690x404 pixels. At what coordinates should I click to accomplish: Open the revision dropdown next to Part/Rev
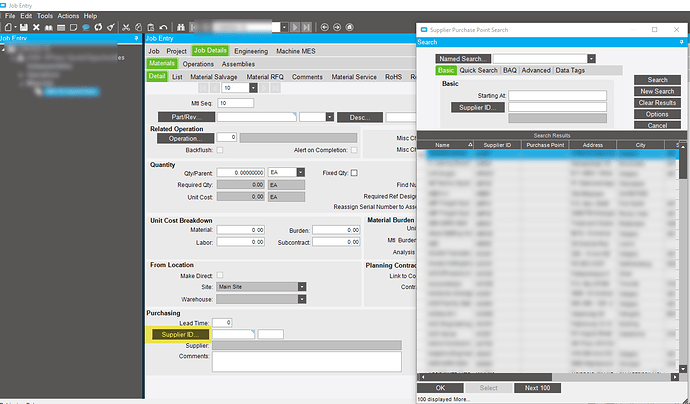click(330, 117)
